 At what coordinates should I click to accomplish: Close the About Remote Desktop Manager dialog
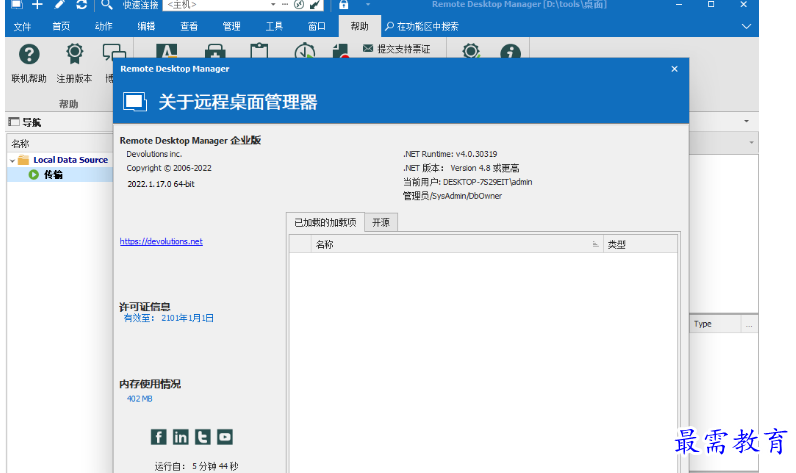[x=674, y=69]
